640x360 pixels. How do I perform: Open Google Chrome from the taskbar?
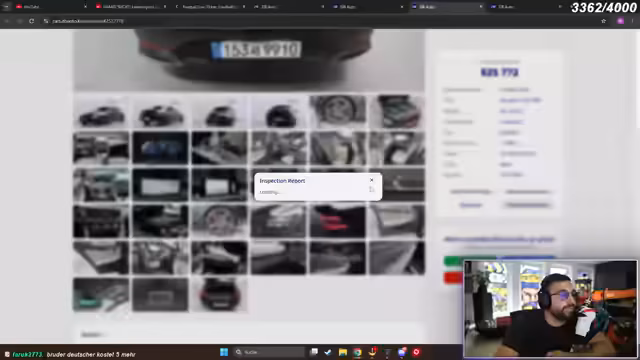(357, 352)
